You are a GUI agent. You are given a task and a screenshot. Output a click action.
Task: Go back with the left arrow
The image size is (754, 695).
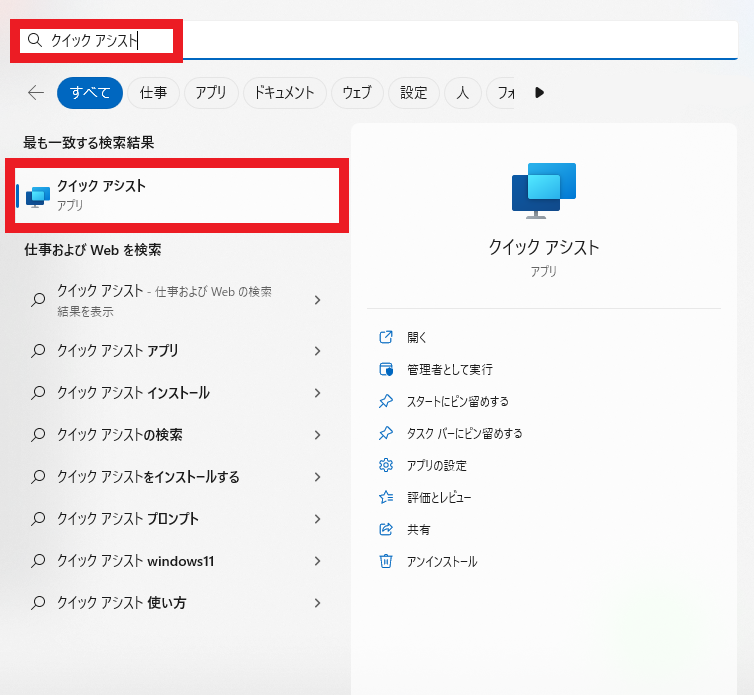[36, 92]
